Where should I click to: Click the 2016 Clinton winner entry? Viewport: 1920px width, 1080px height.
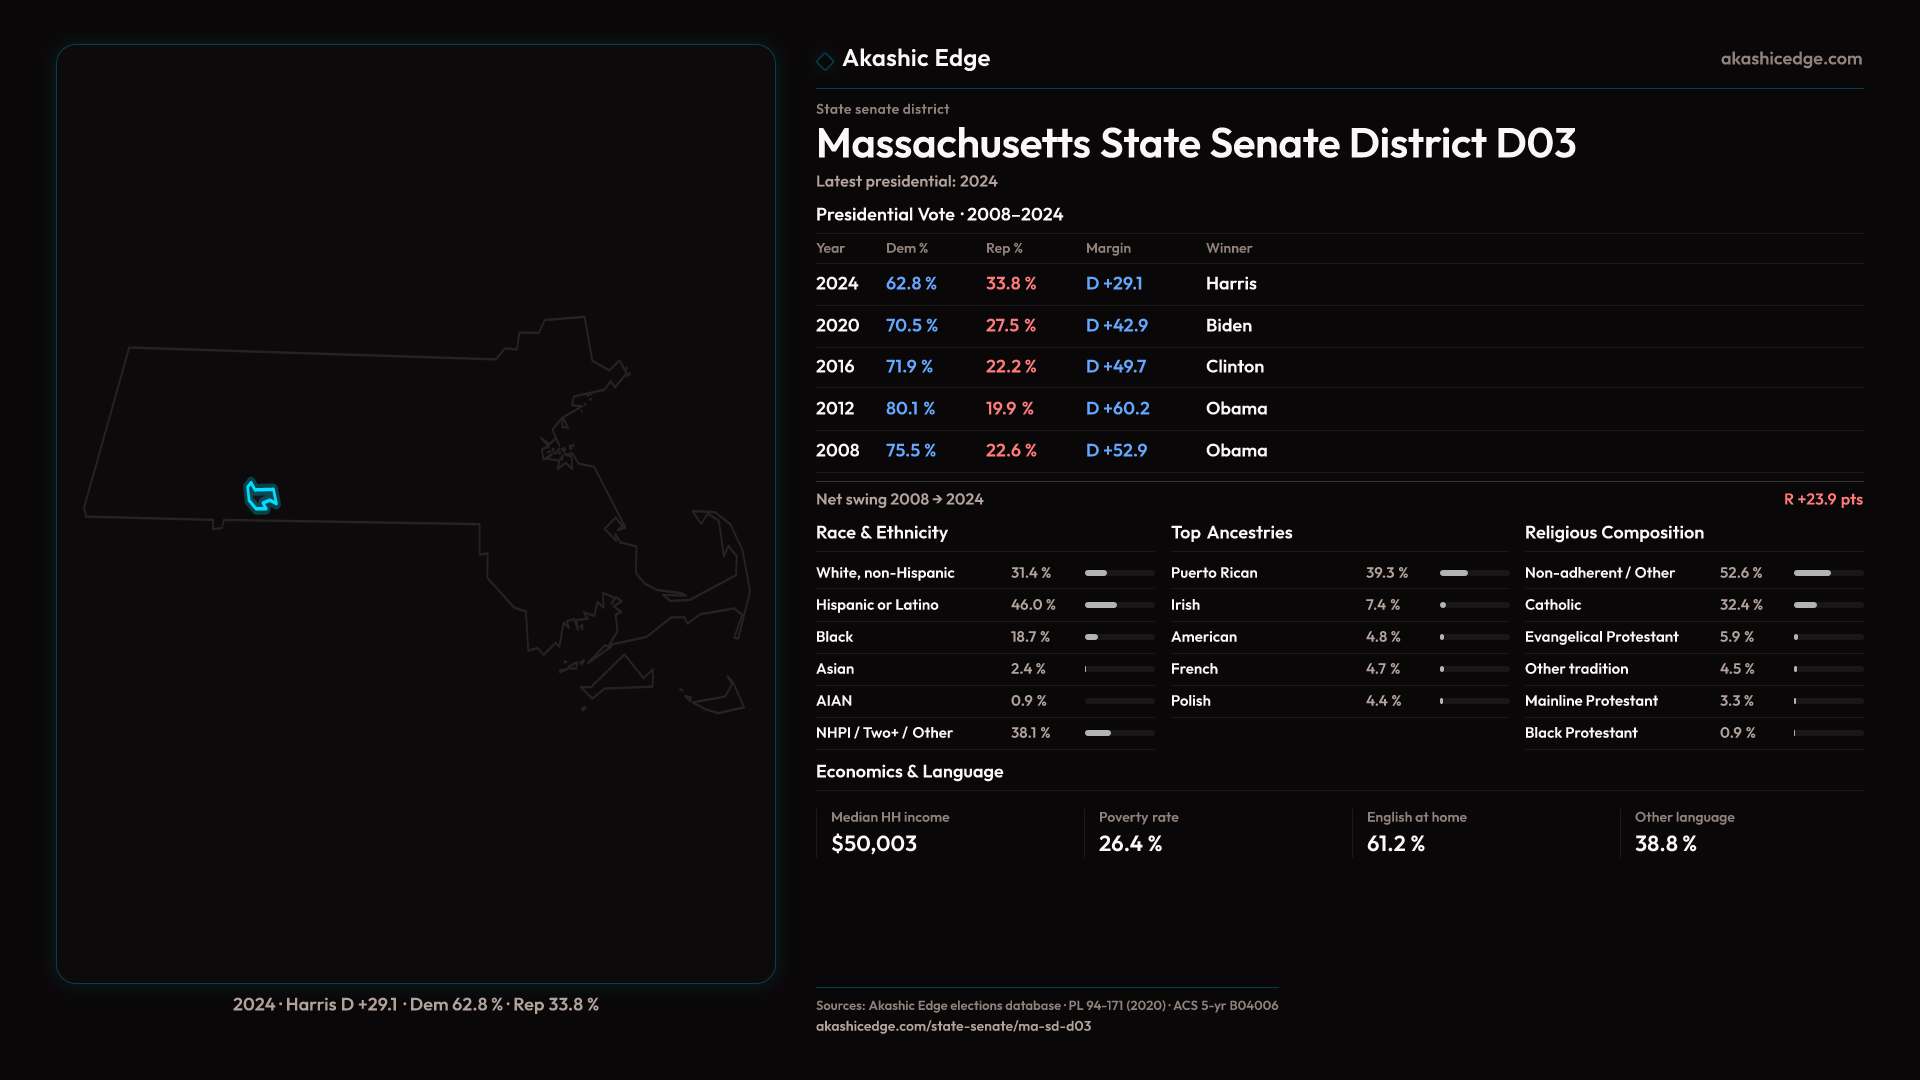[x=1234, y=367]
